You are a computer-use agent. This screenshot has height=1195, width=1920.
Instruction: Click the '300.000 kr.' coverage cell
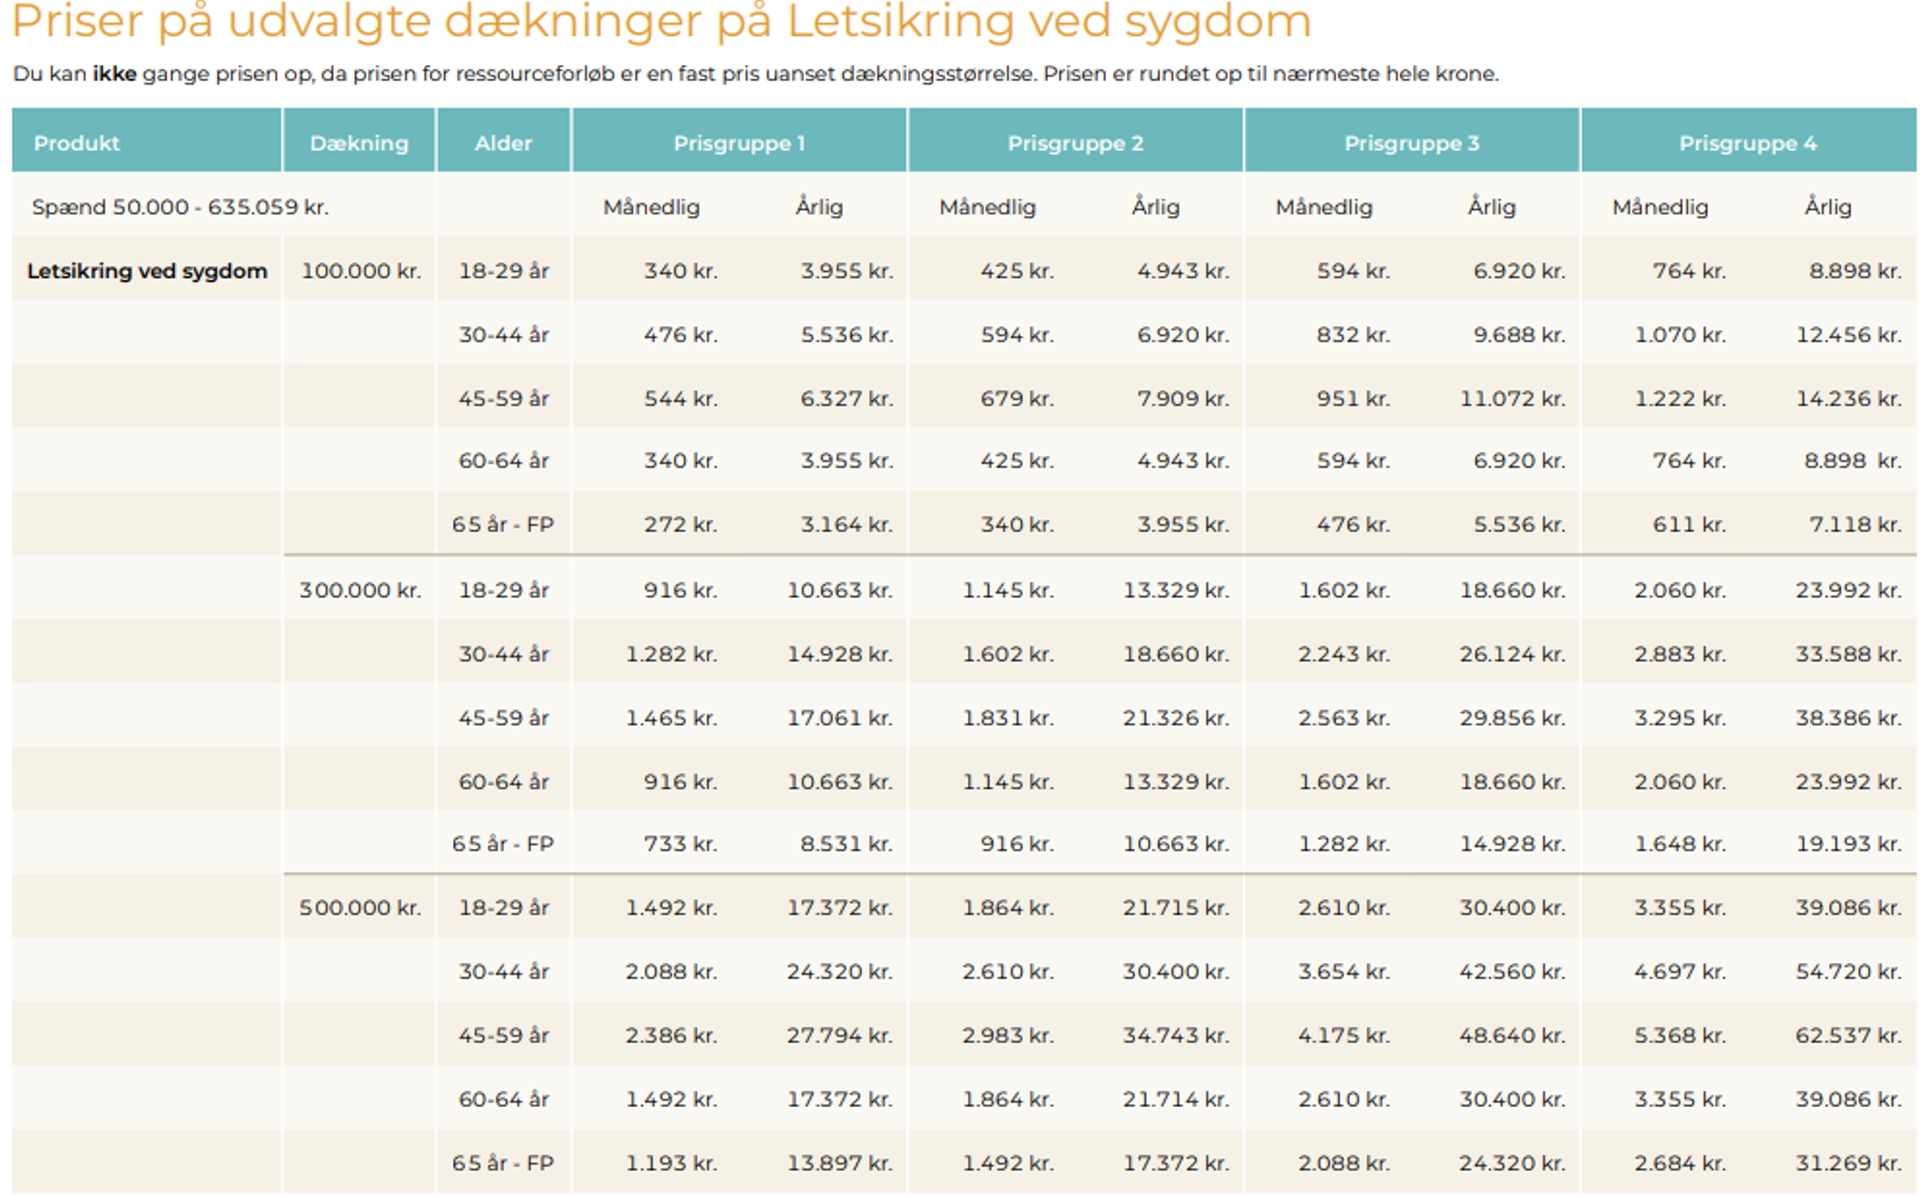click(360, 590)
